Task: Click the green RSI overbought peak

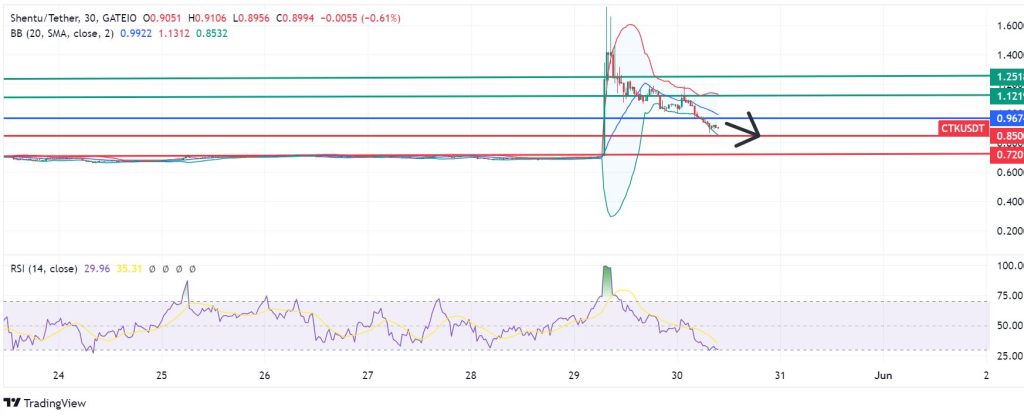Action: [x=606, y=280]
